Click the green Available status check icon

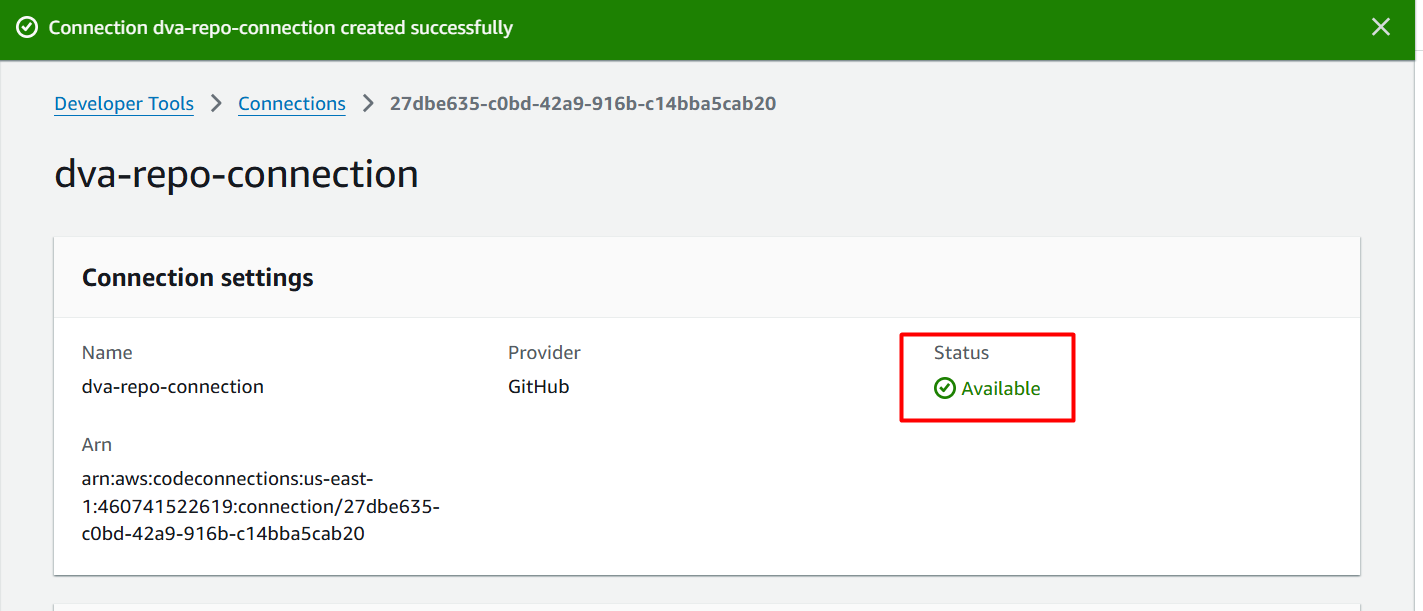tap(945, 388)
